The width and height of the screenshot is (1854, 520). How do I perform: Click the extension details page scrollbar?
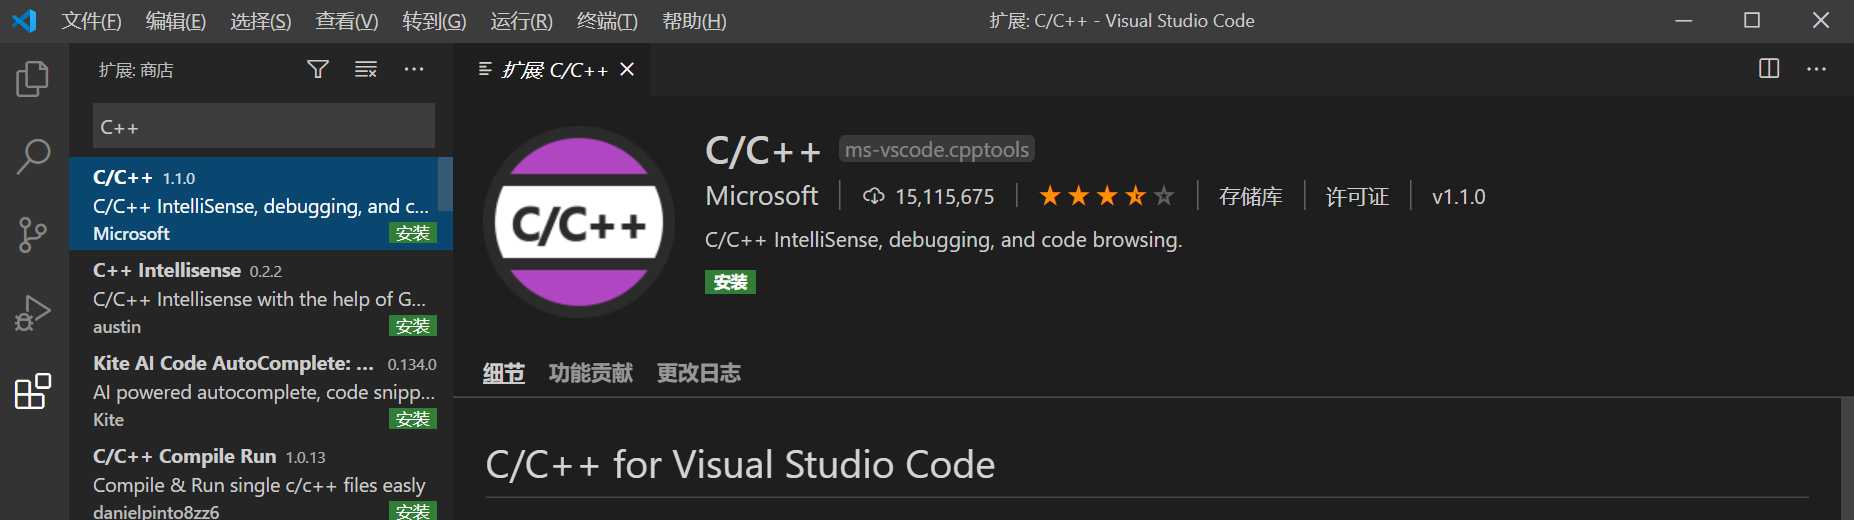1847,458
